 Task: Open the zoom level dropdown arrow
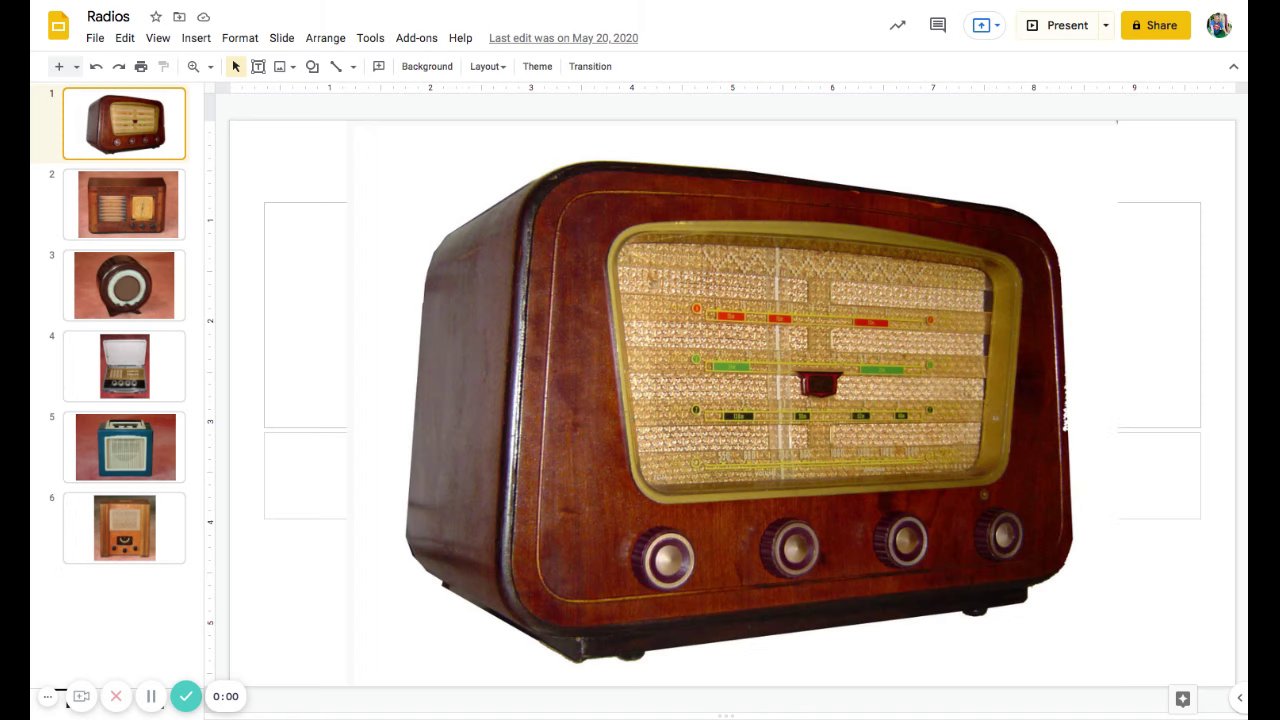(x=210, y=67)
